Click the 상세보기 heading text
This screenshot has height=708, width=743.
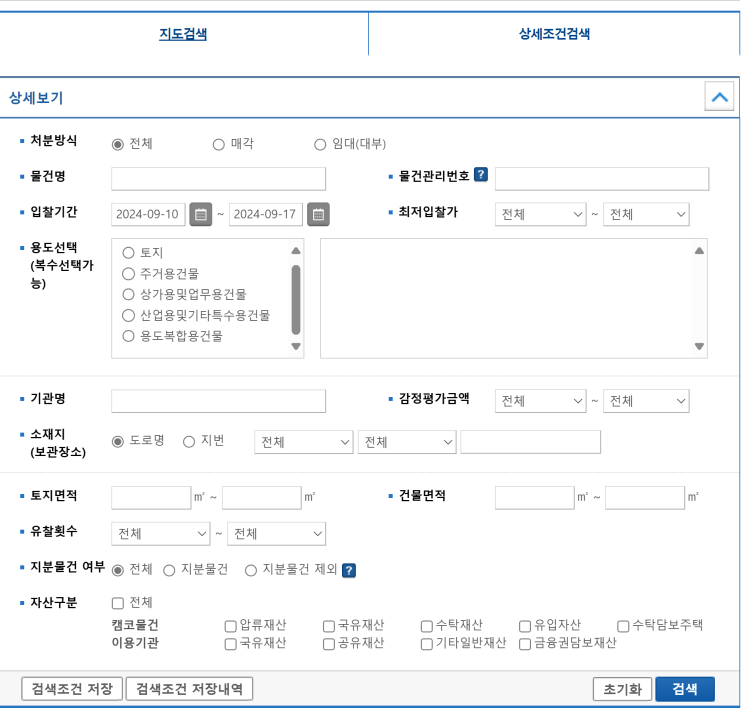tap(36, 98)
